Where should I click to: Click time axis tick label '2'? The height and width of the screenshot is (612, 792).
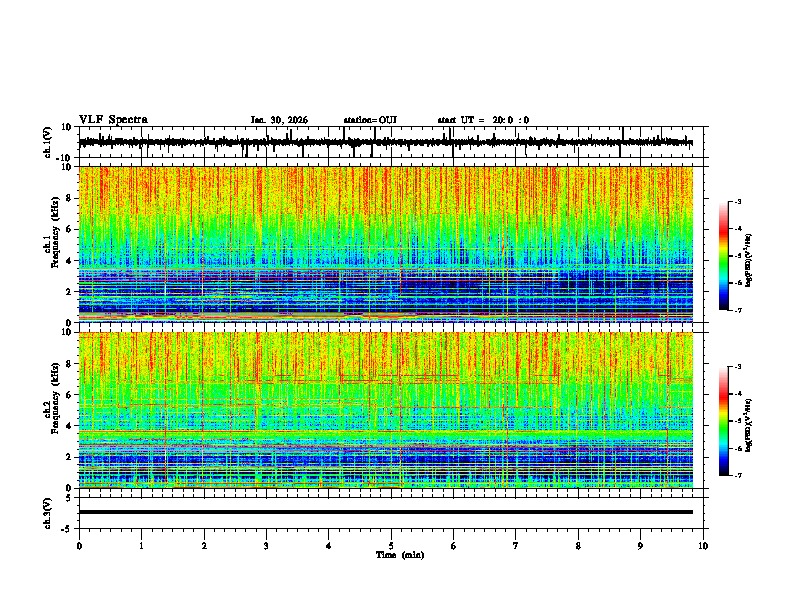(x=204, y=546)
